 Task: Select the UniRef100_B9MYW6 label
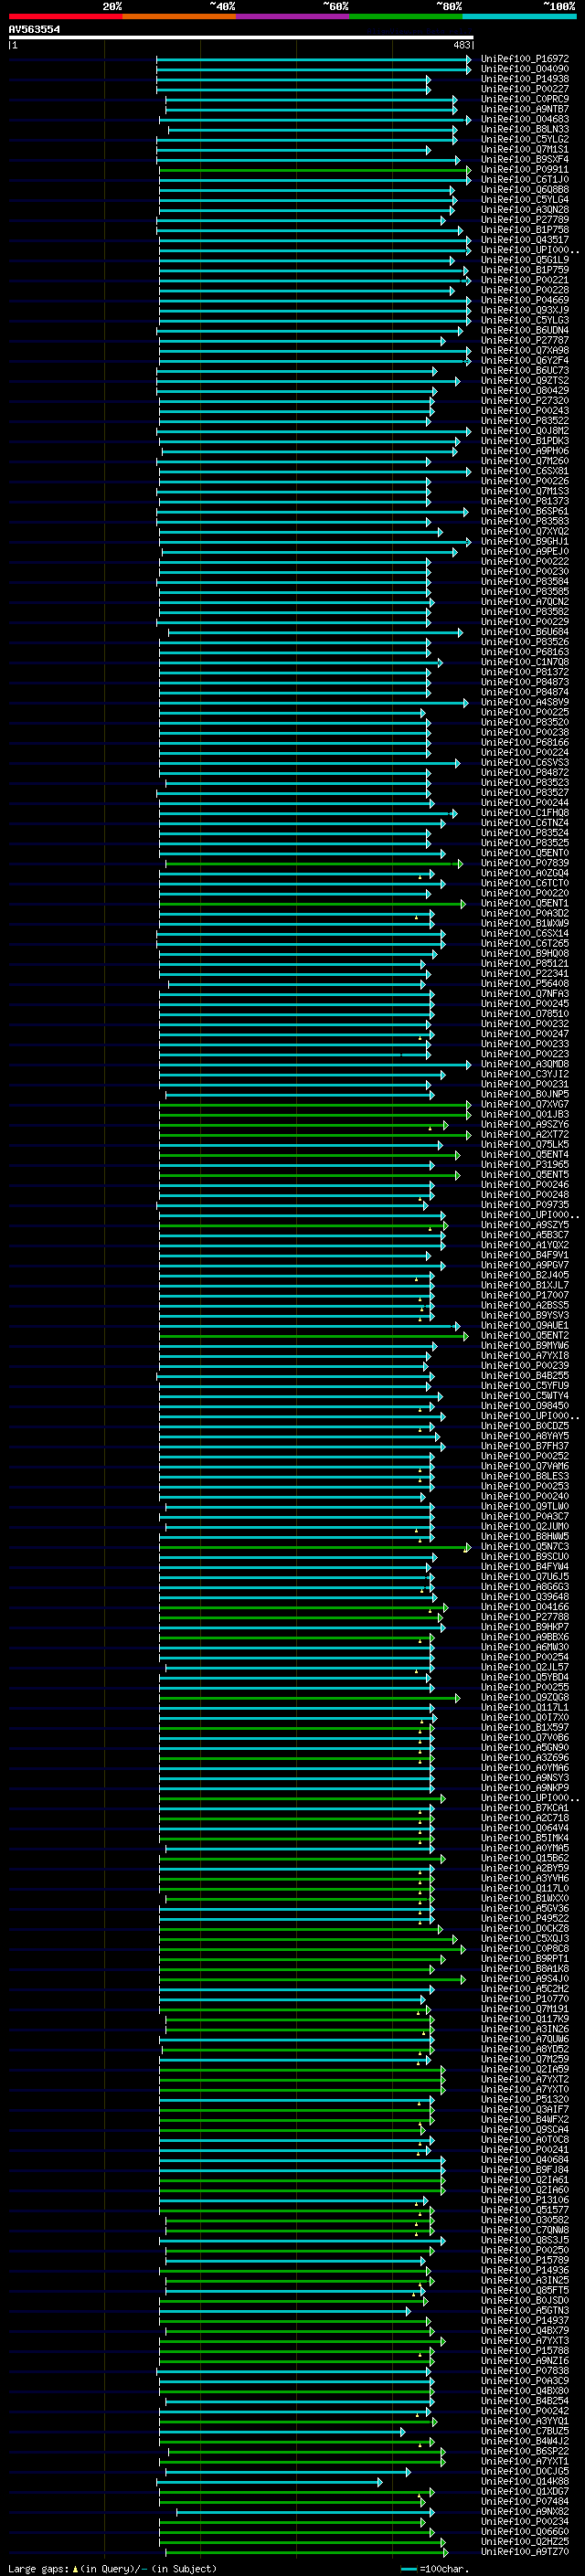[524, 1345]
